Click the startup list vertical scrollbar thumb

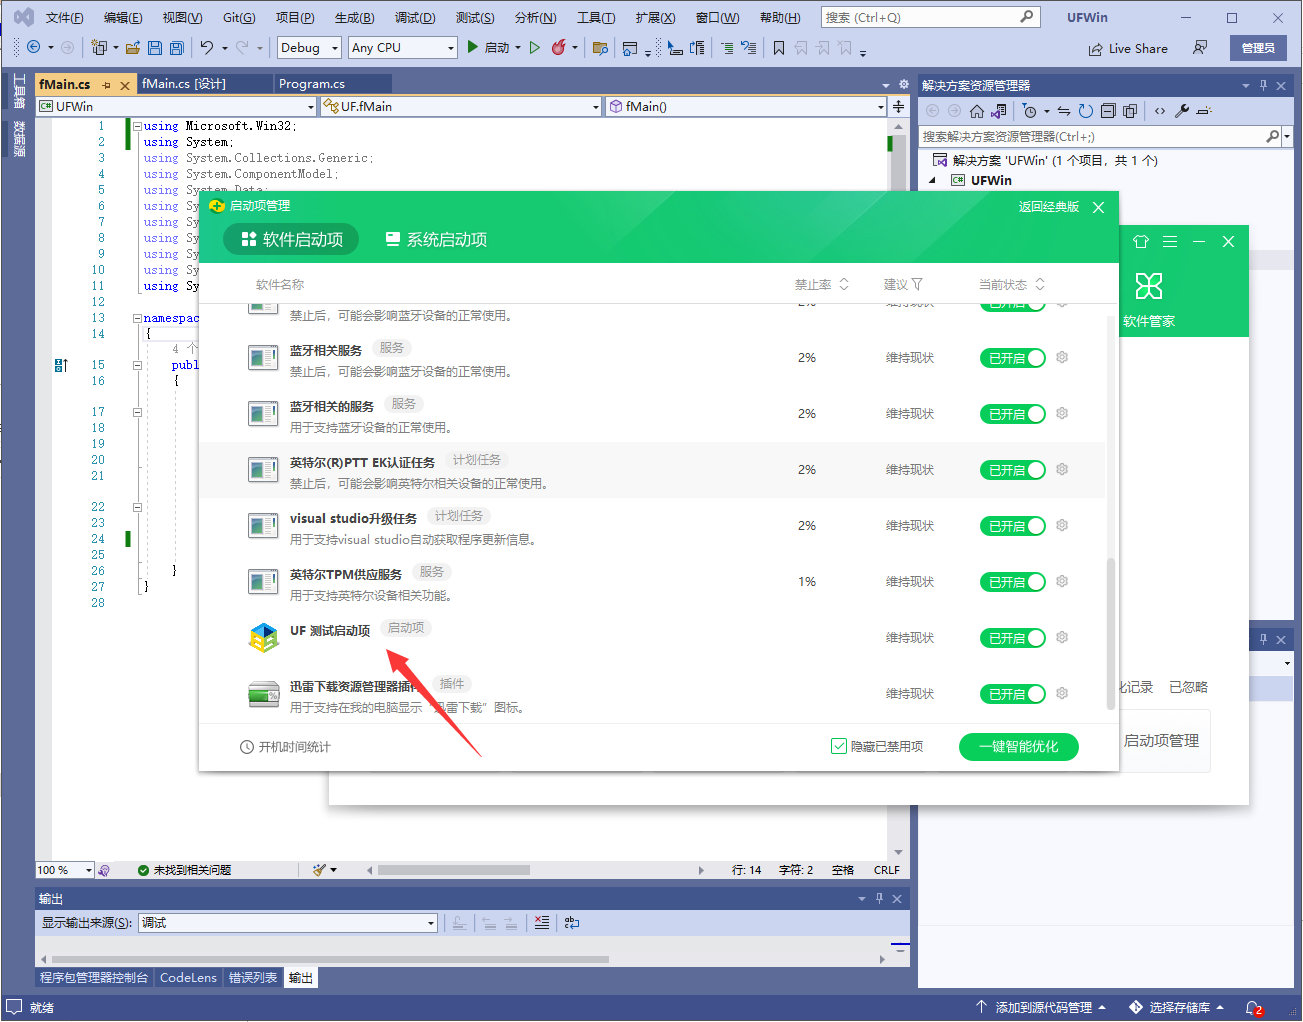click(x=1110, y=634)
